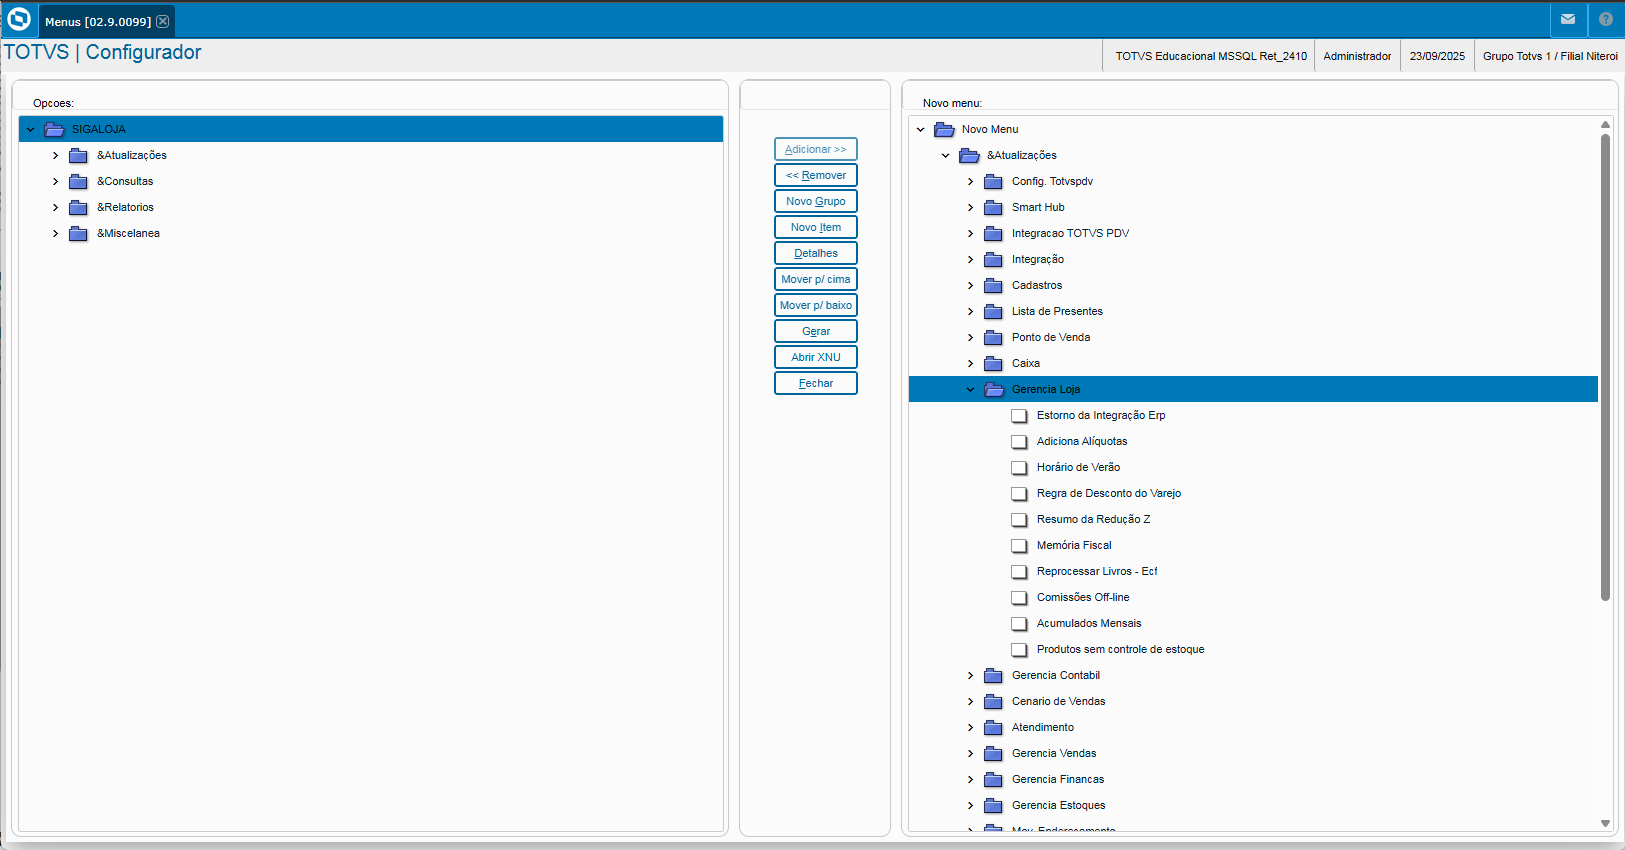Check the Resumo da Redução Z box
The height and width of the screenshot is (850, 1625).
(1019, 520)
